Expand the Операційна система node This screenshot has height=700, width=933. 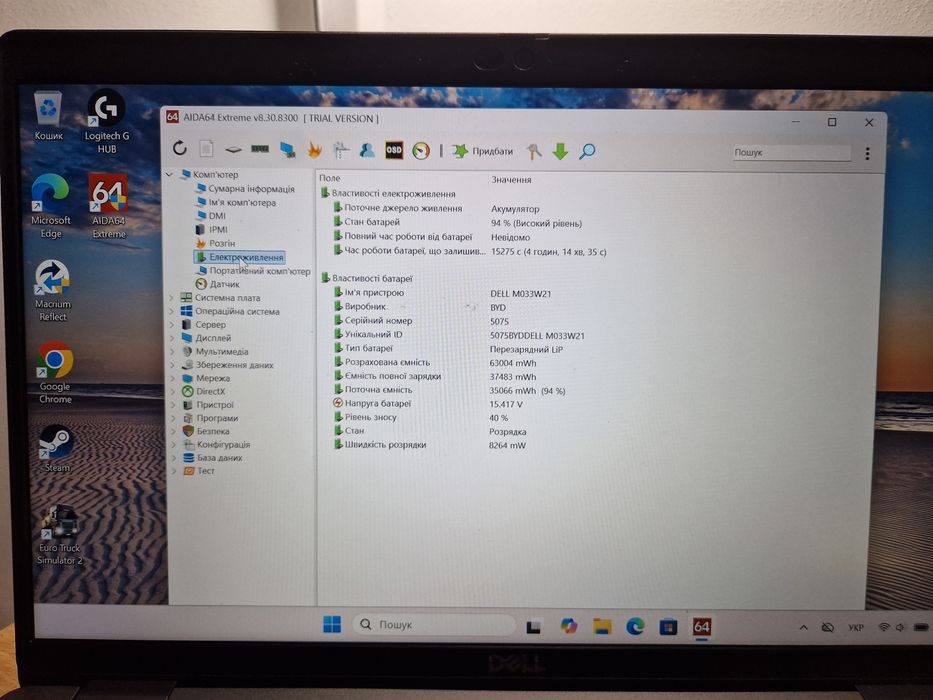click(172, 311)
